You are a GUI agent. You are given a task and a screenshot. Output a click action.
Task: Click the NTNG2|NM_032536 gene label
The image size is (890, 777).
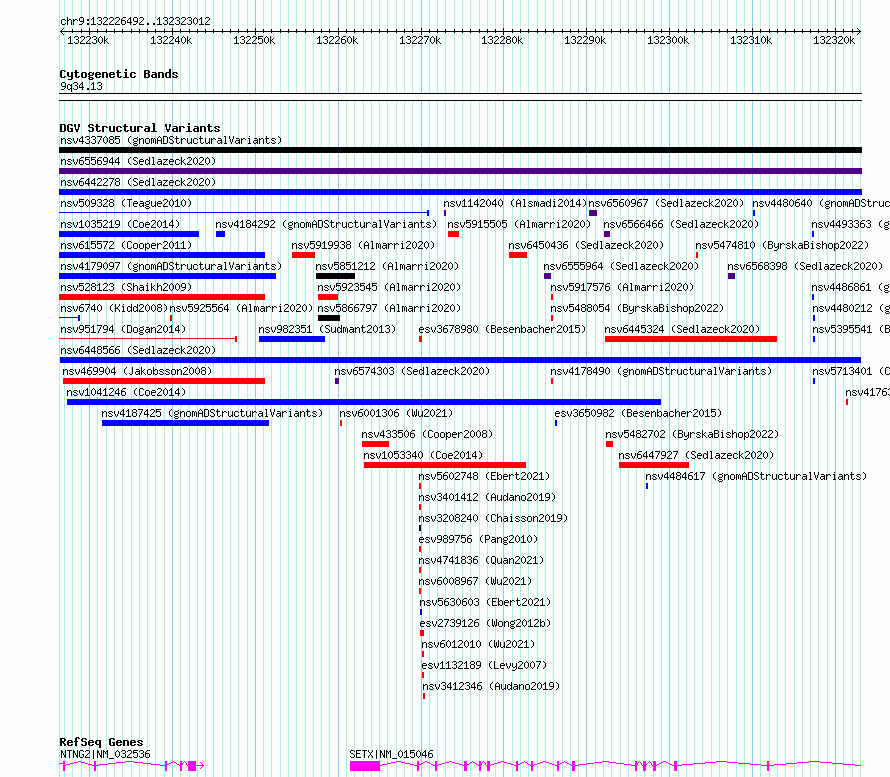point(105,754)
